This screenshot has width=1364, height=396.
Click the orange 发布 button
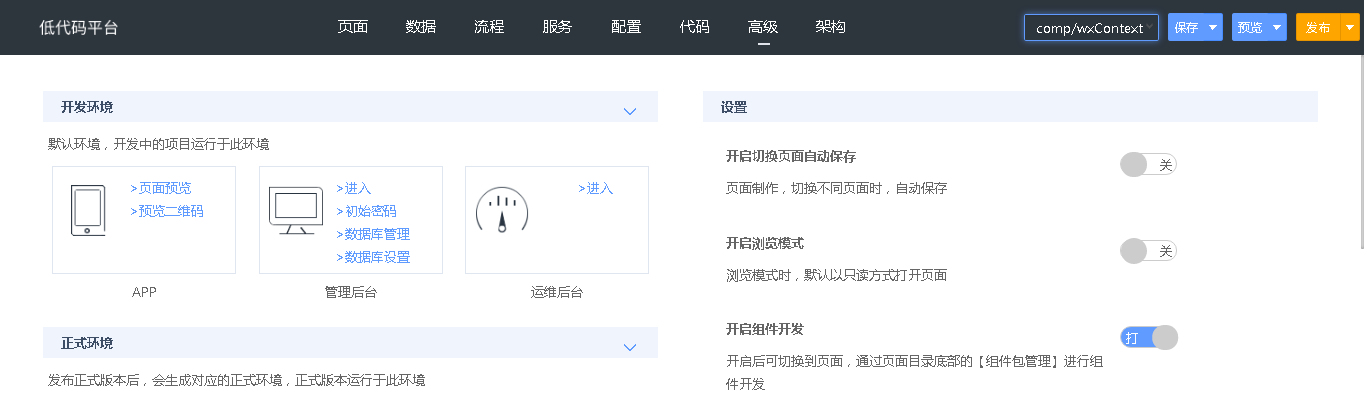pyautogui.click(x=1318, y=27)
